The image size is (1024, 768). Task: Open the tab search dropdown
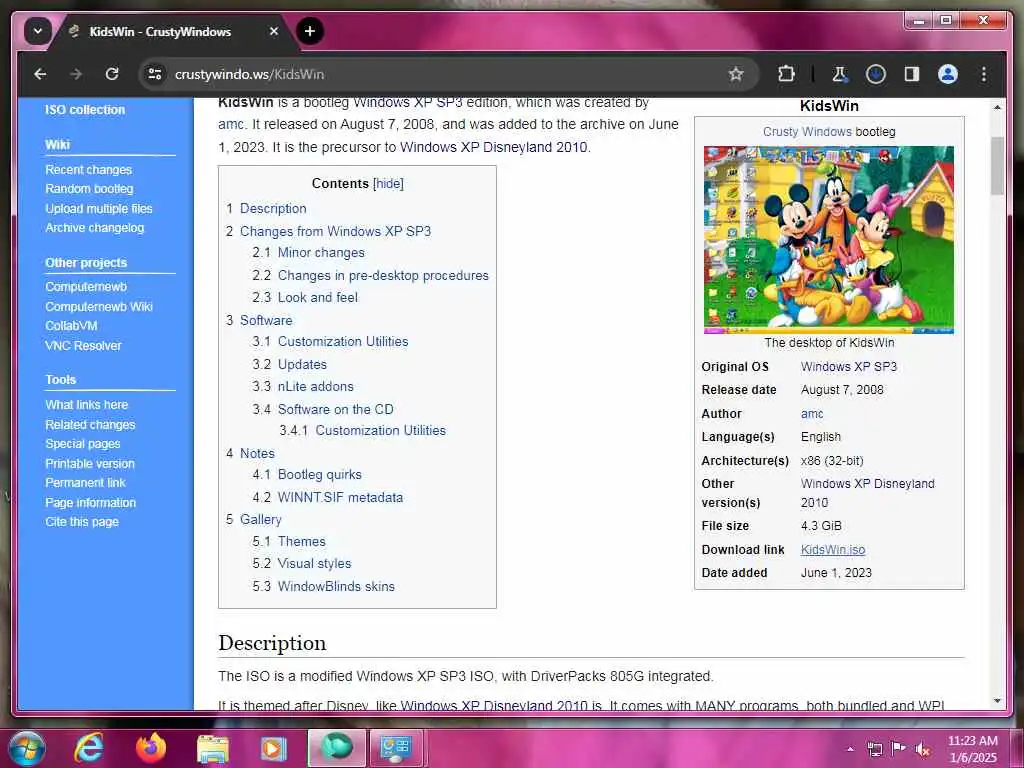tap(38, 31)
